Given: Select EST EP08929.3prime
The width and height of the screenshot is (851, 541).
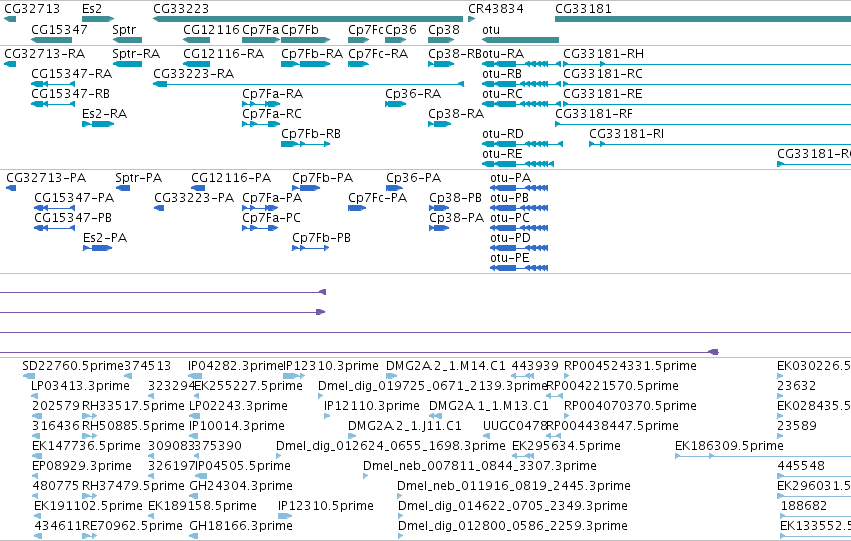Looking at the screenshot, I should click(x=36, y=476).
